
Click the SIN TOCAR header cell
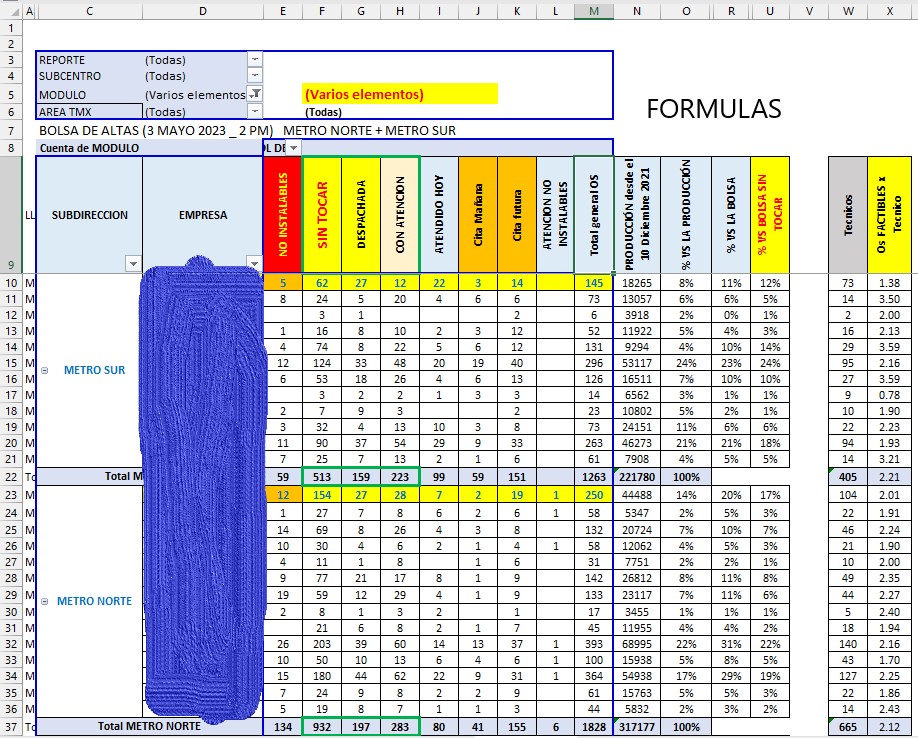(x=322, y=215)
